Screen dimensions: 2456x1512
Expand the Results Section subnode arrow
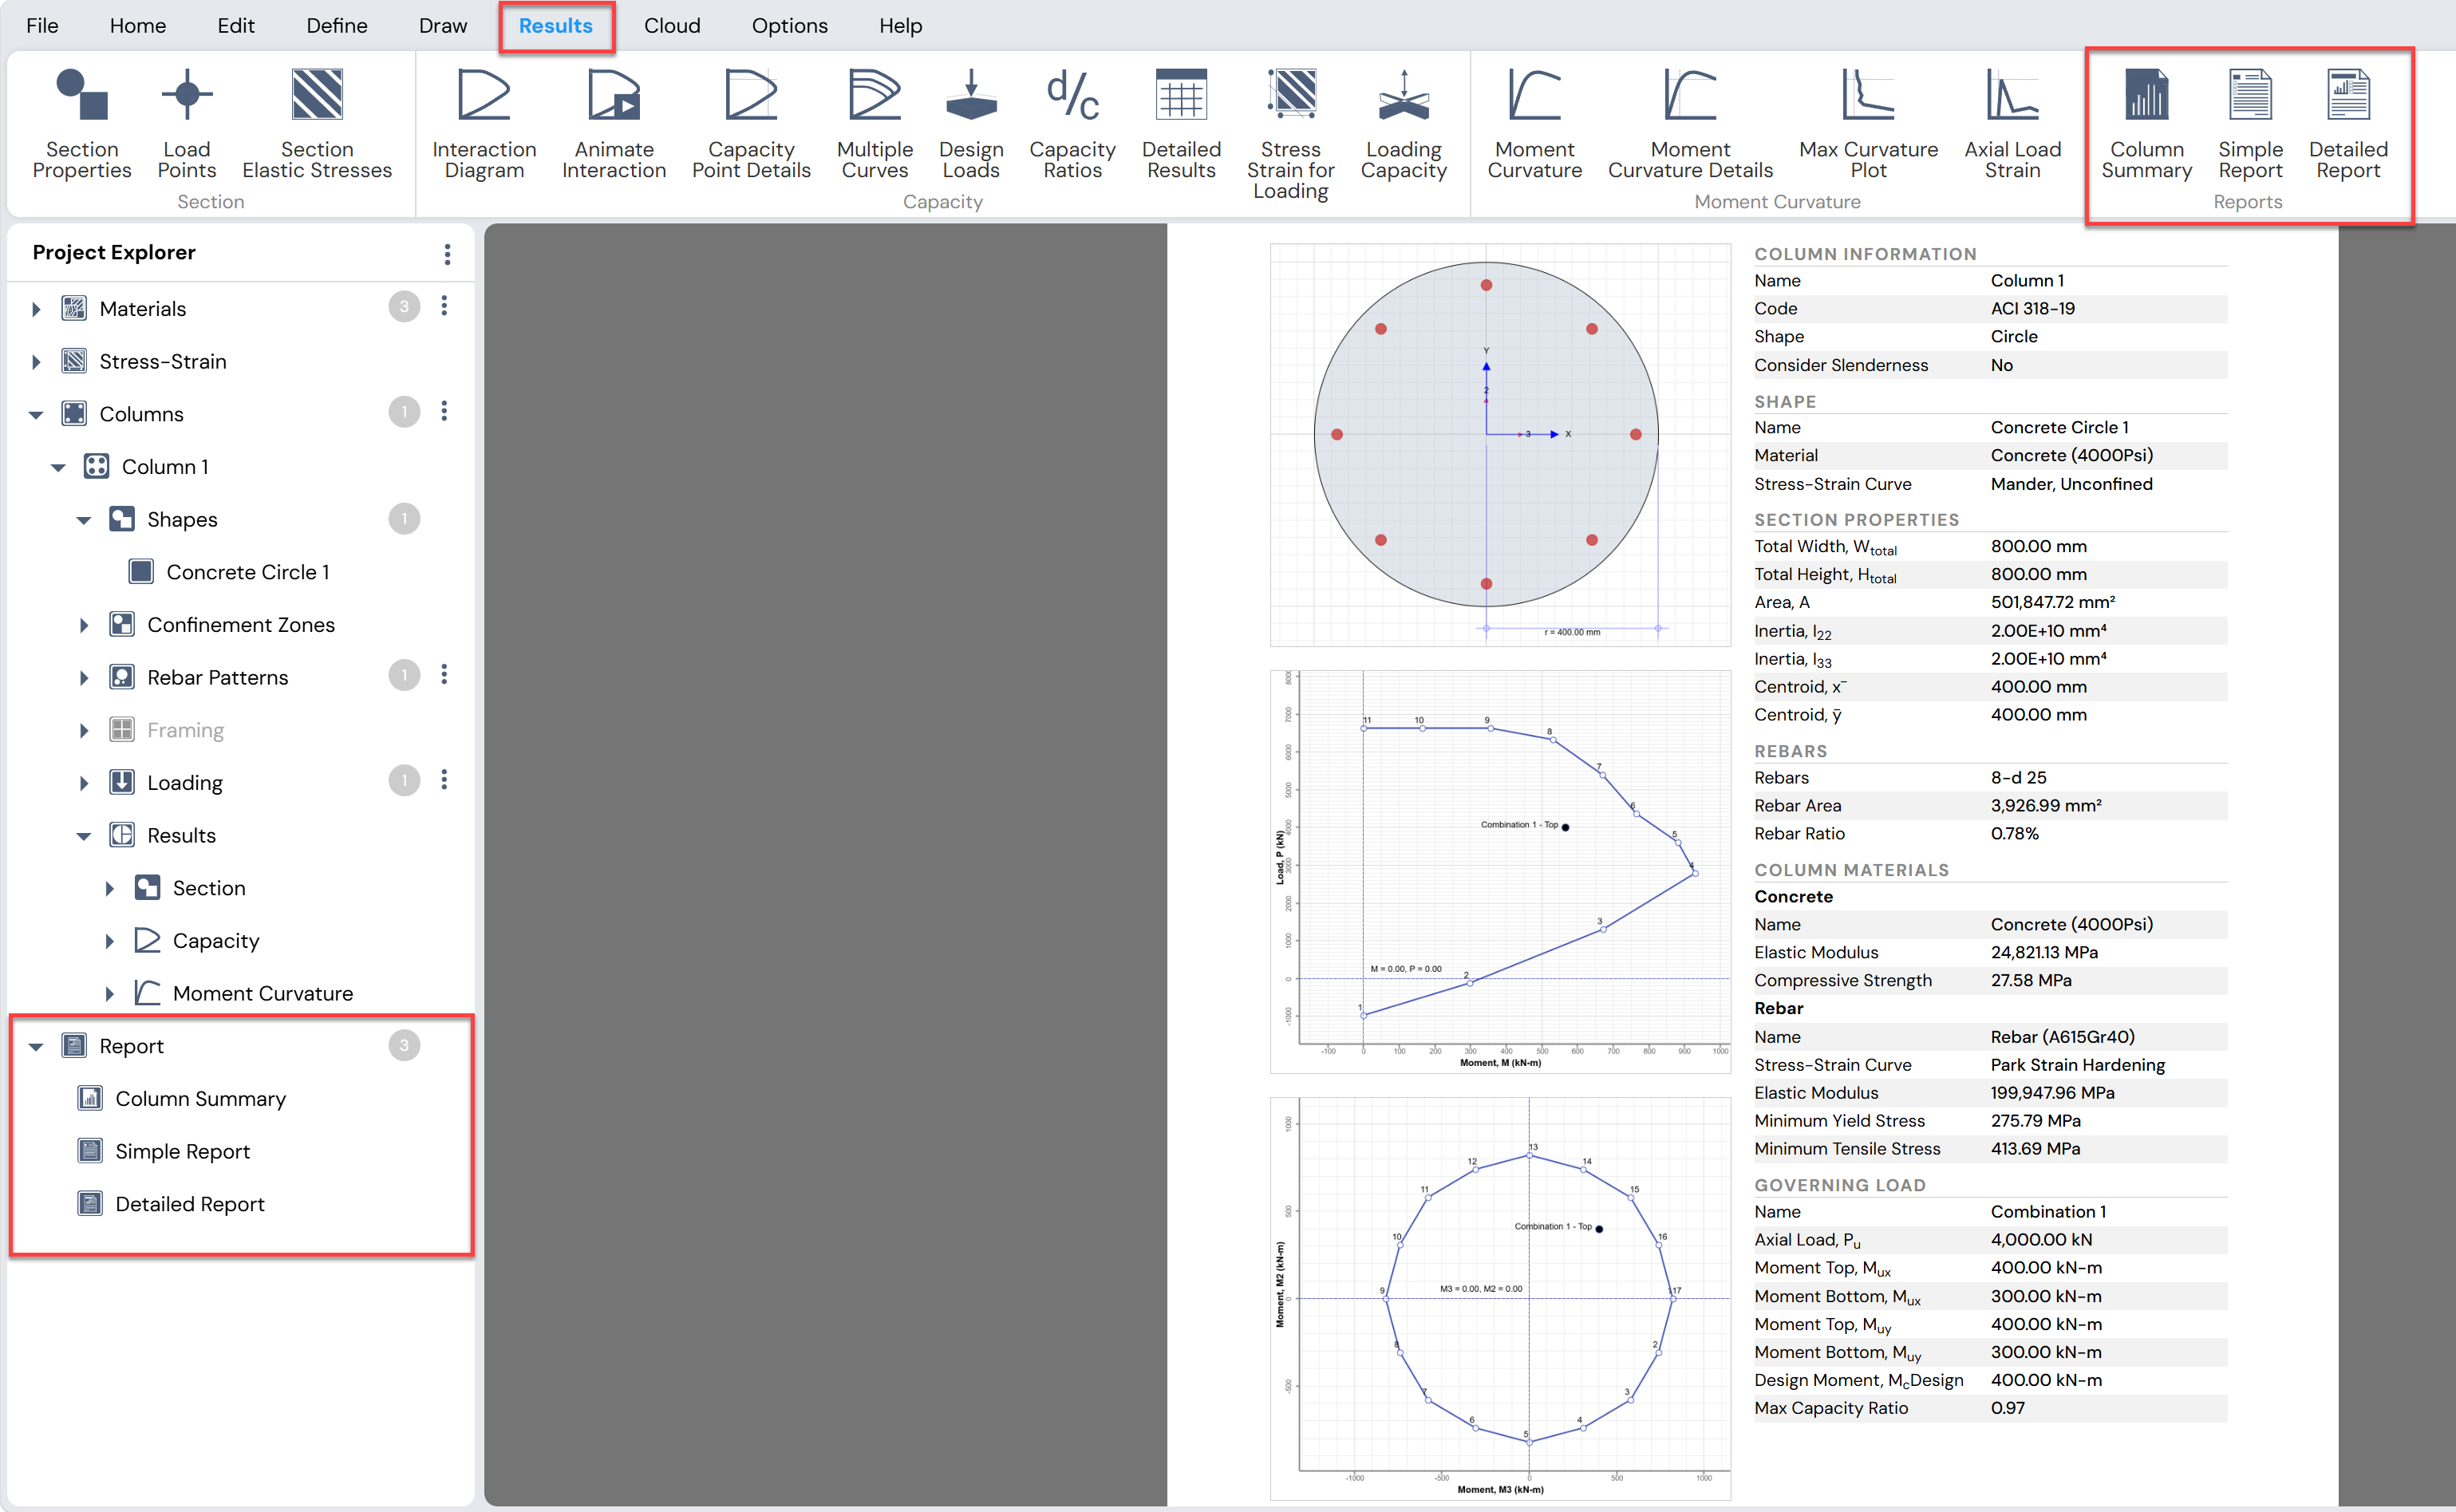point(110,888)
